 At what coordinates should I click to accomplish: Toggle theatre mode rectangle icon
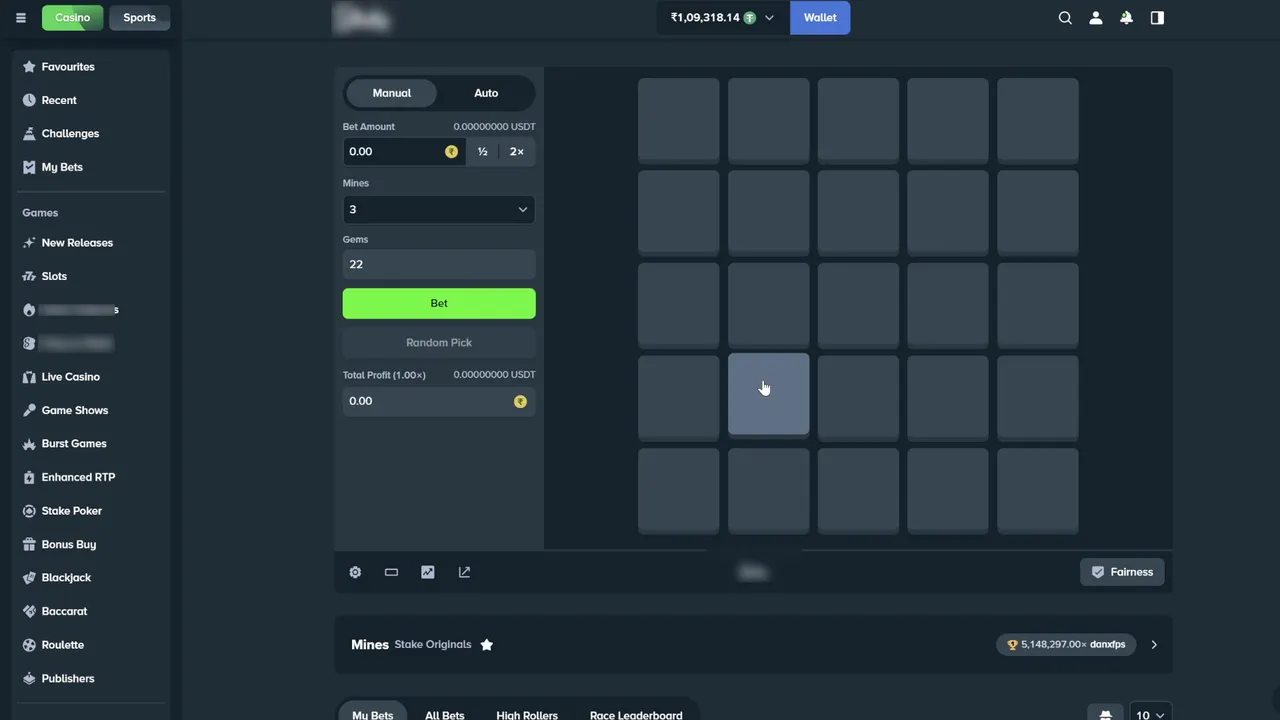pyautogui.click(x=391, y=572)
